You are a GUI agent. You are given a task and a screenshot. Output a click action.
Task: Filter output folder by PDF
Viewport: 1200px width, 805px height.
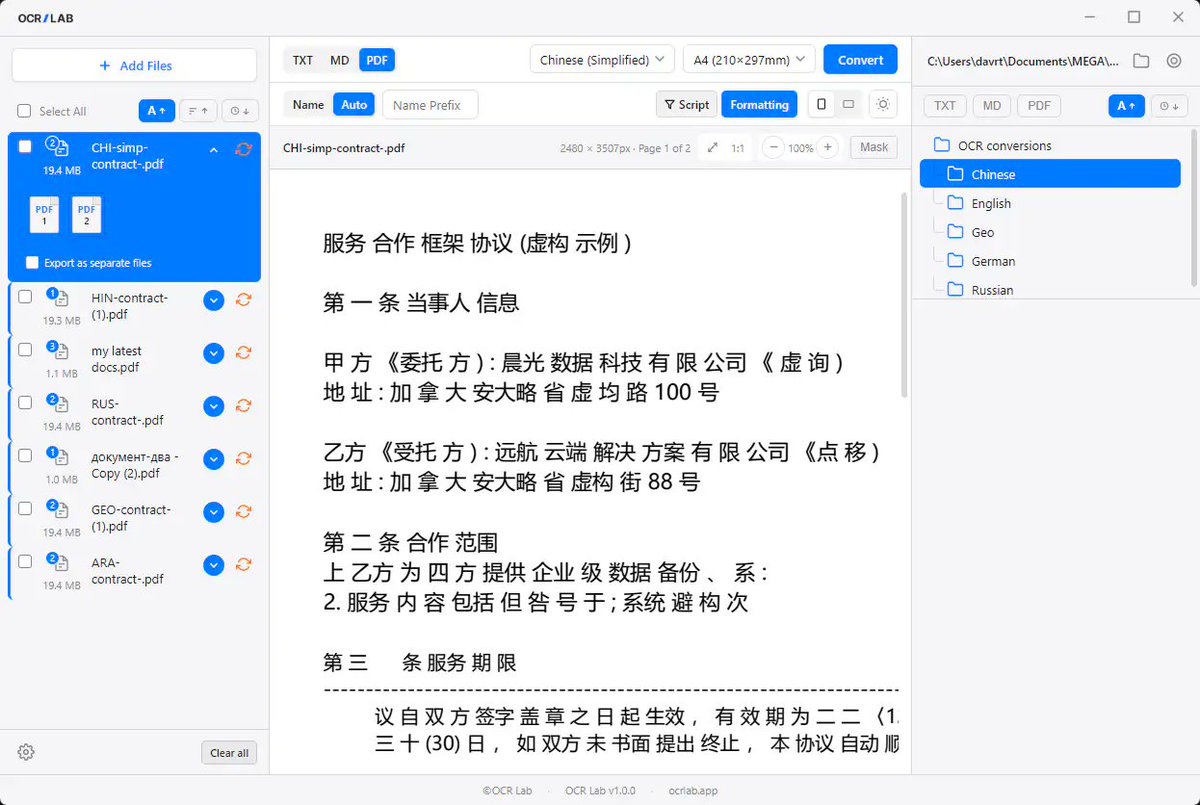click(1039, 105)
